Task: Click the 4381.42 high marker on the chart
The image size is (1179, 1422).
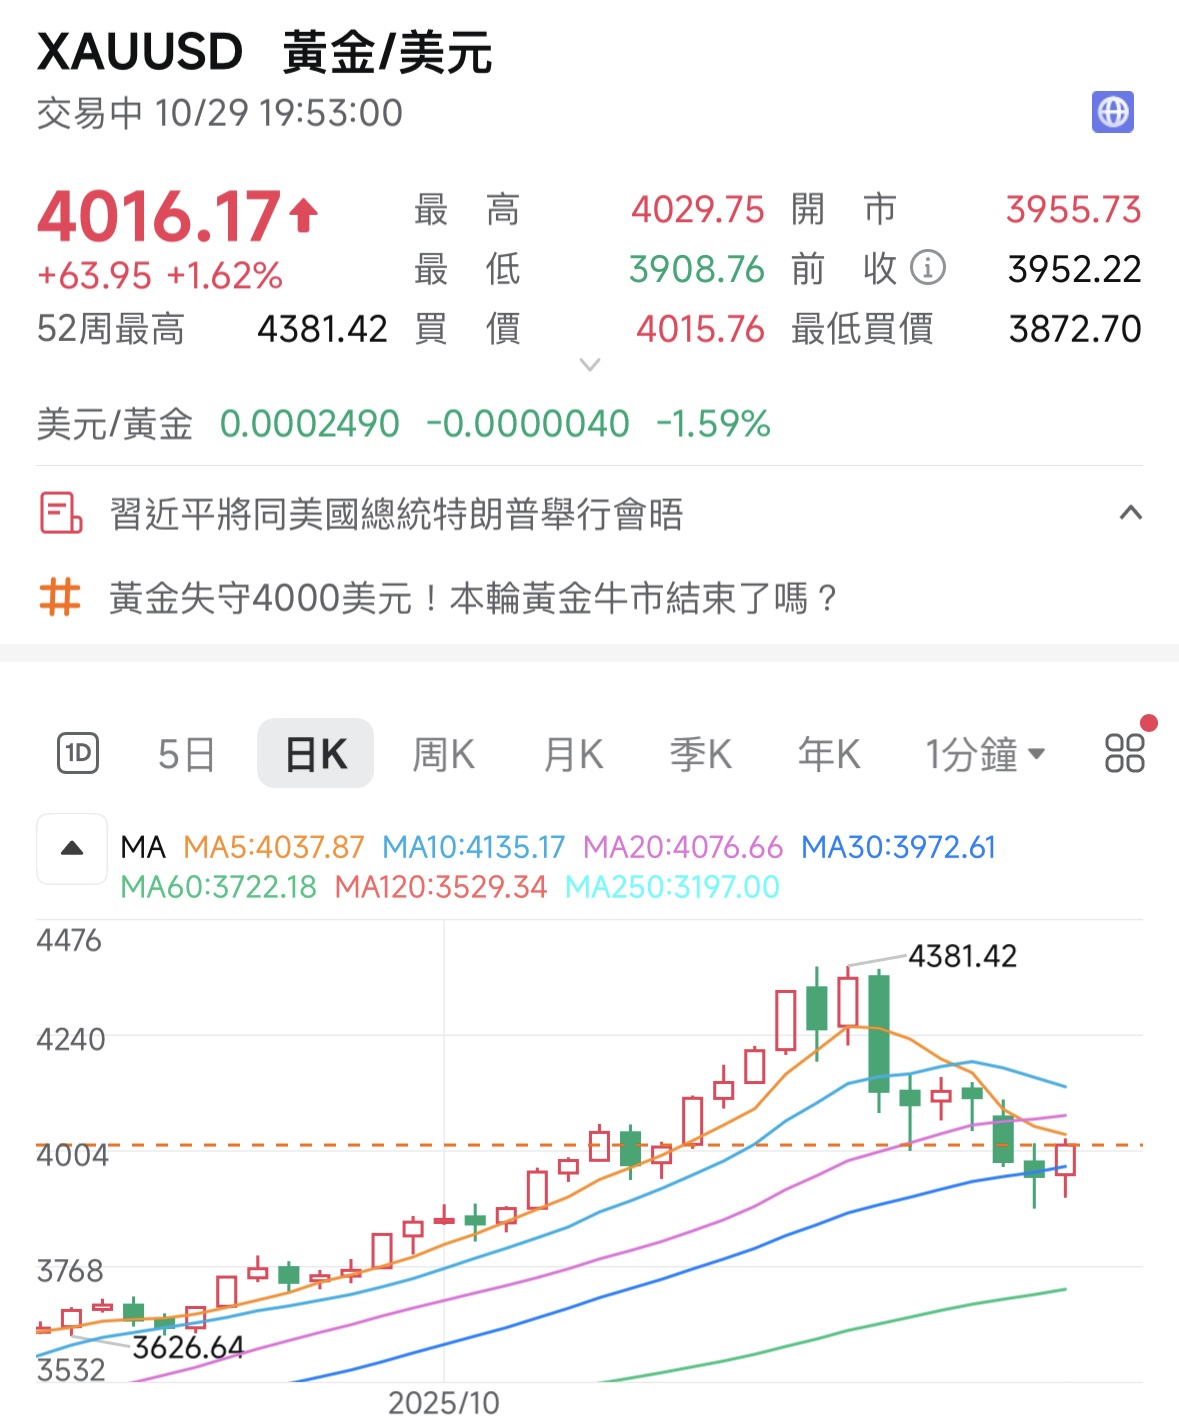Action: (x=961, y=956)
